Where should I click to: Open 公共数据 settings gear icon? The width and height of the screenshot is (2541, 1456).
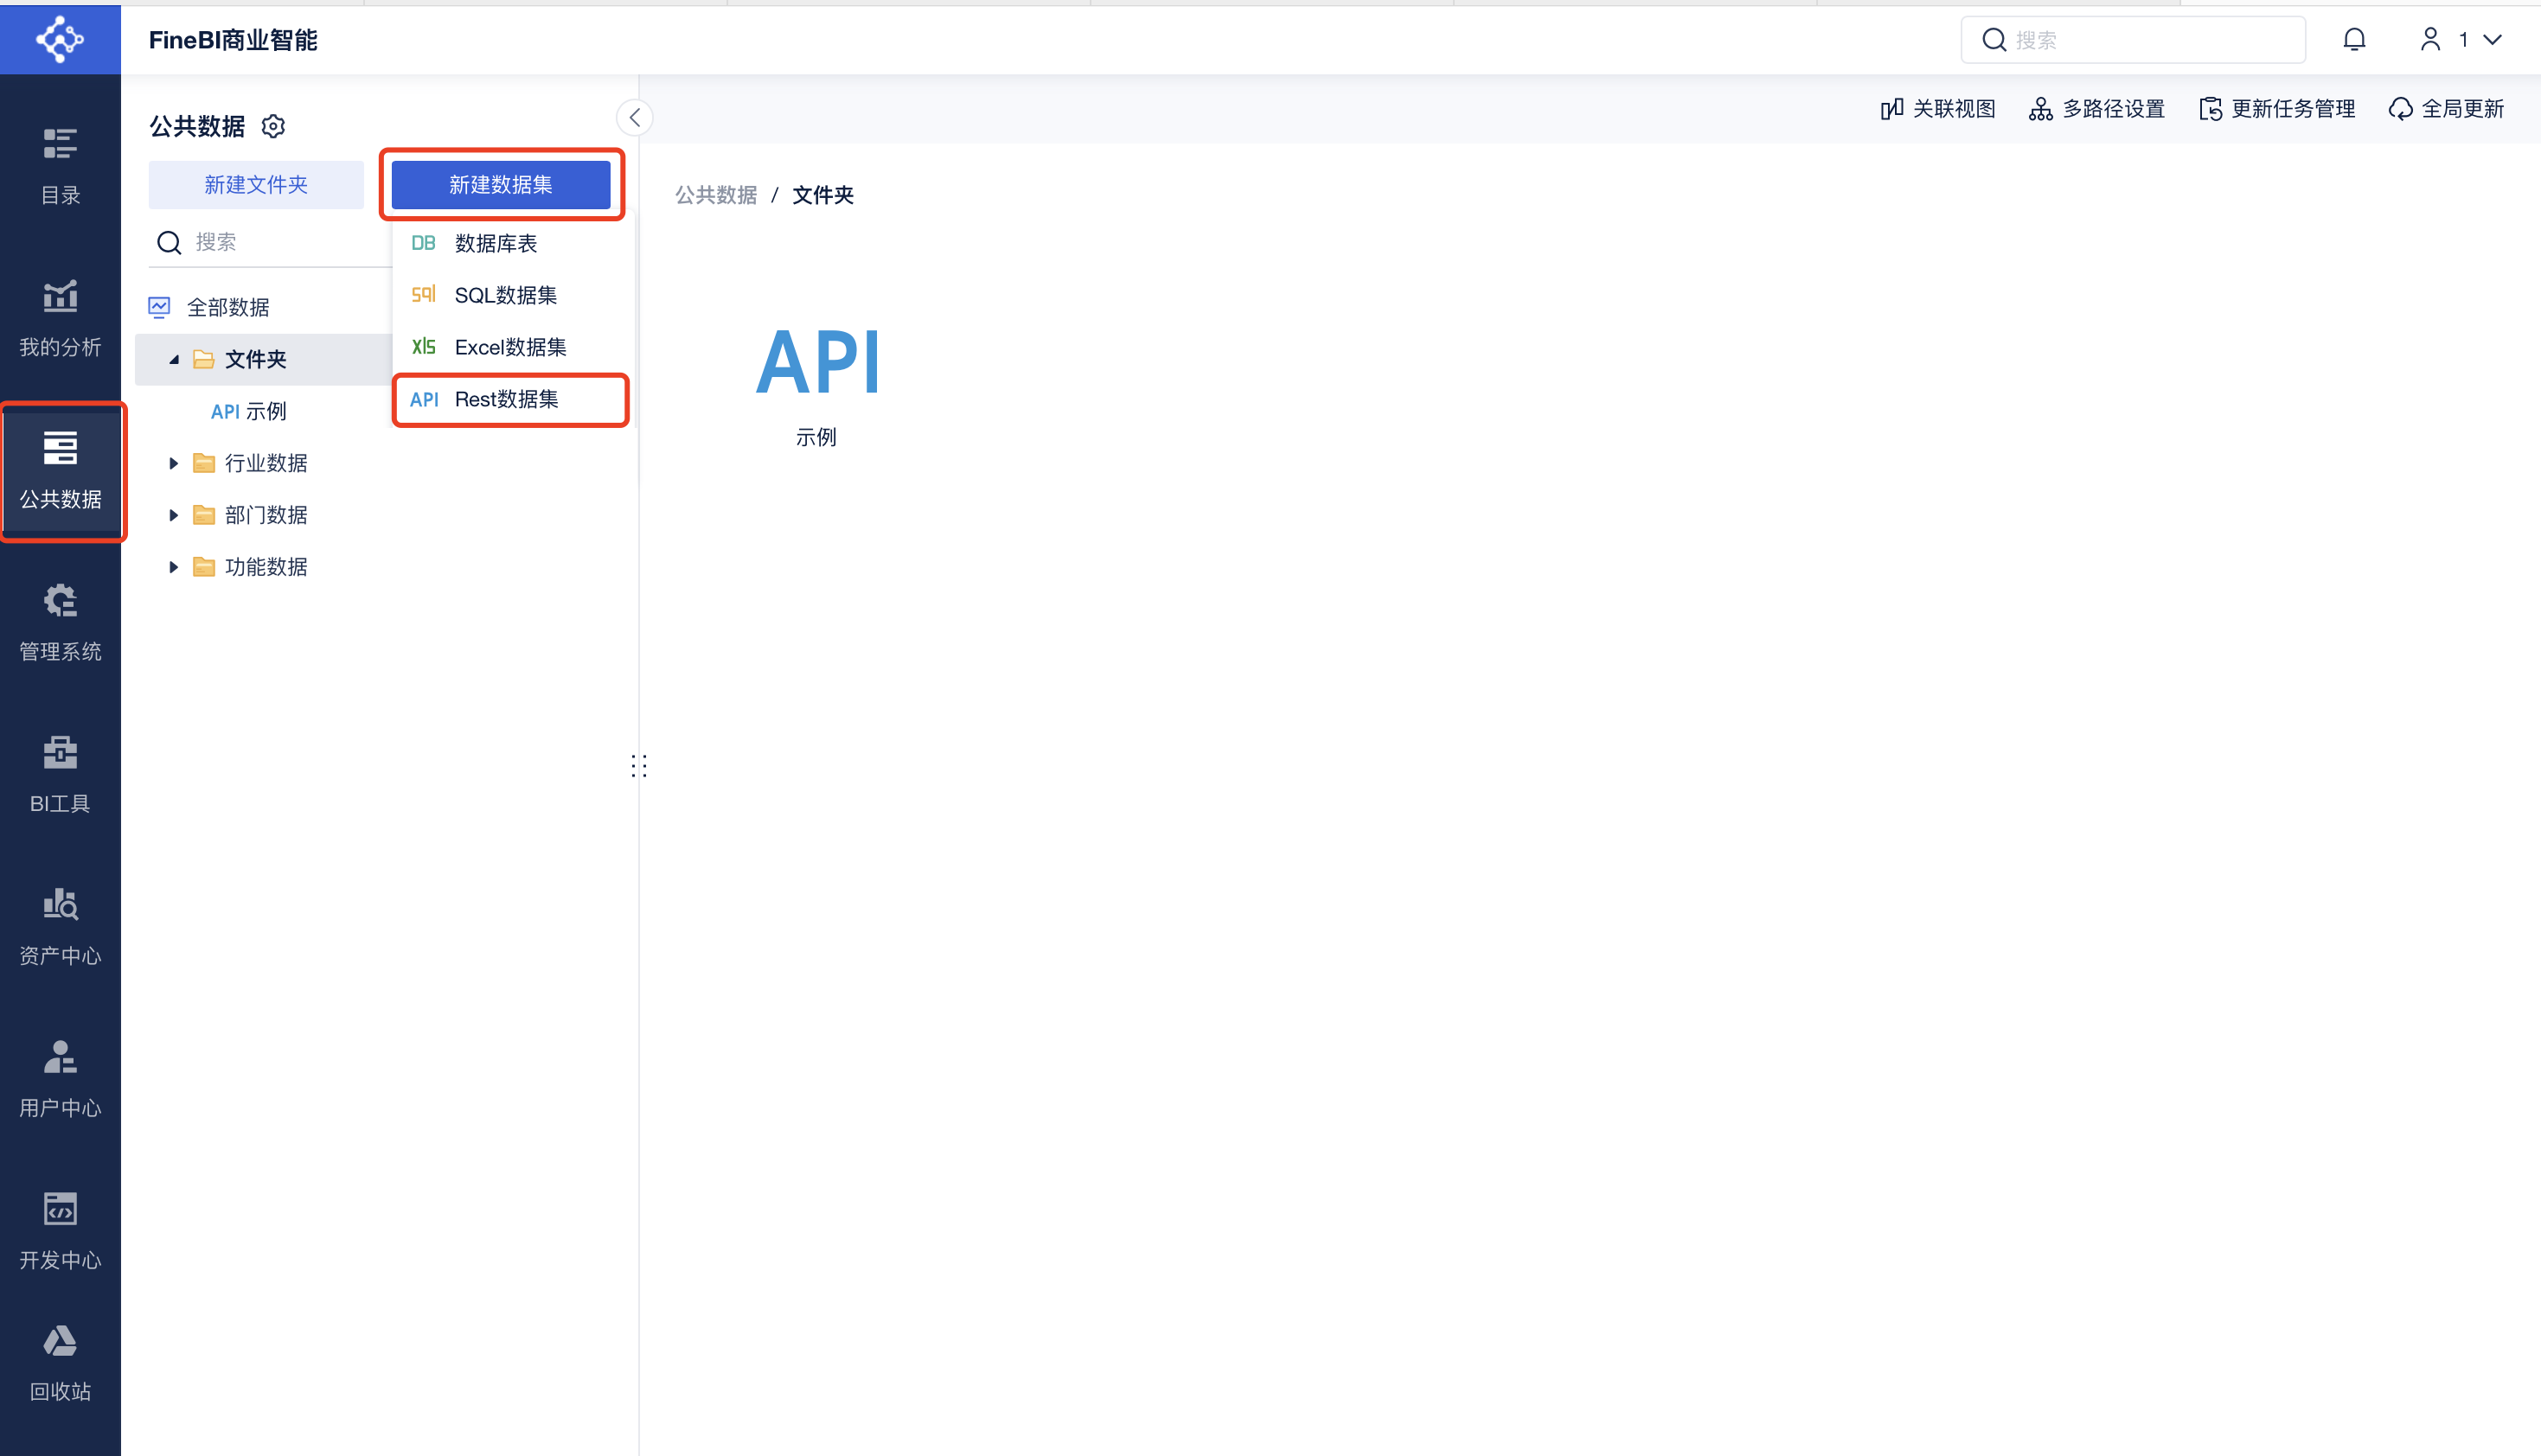click(273, 126)
